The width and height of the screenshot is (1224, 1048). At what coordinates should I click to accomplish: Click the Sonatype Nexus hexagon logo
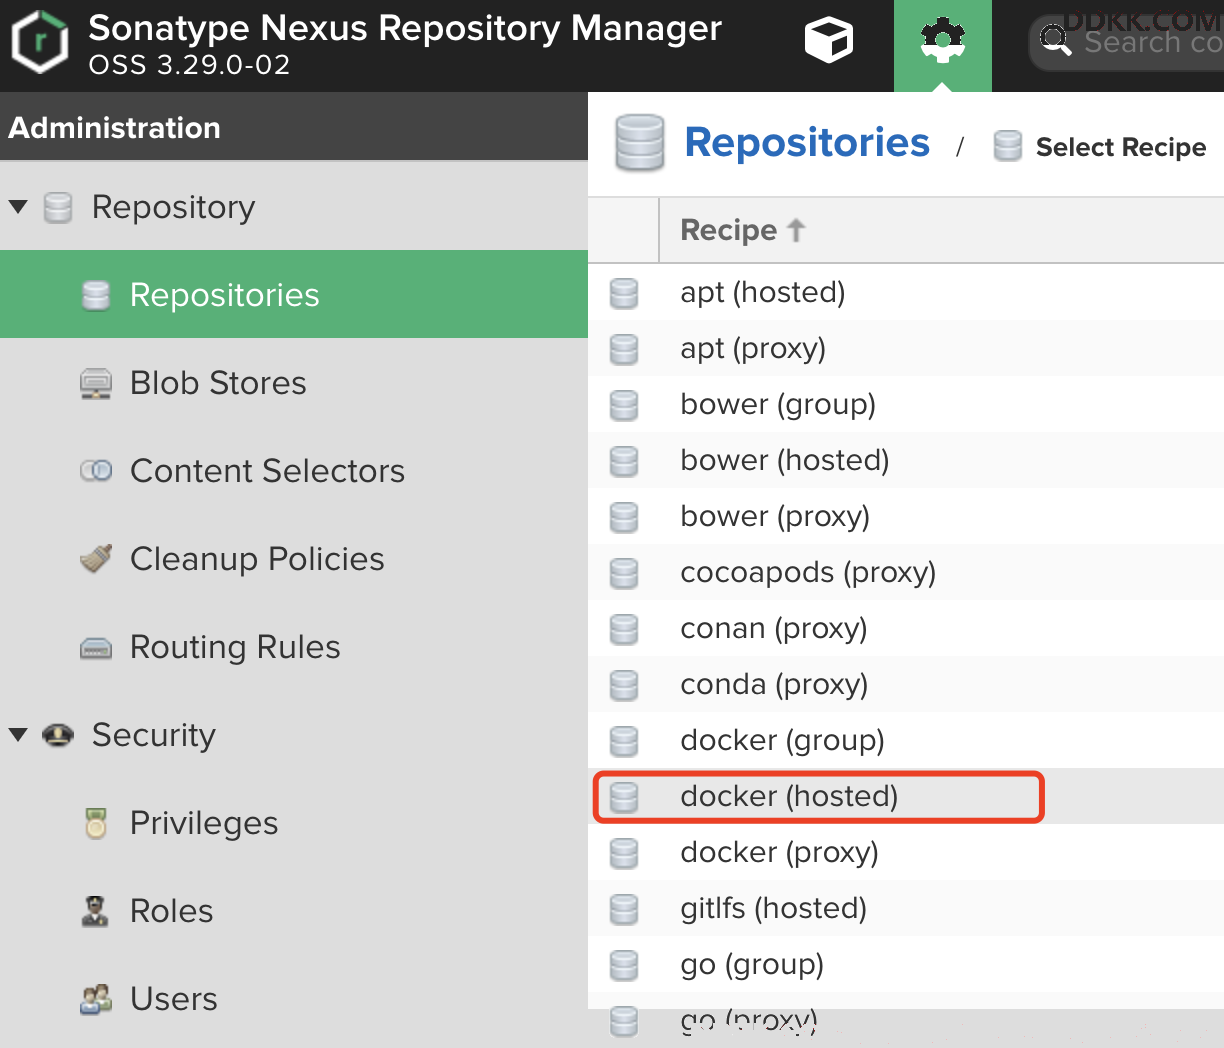39,44
